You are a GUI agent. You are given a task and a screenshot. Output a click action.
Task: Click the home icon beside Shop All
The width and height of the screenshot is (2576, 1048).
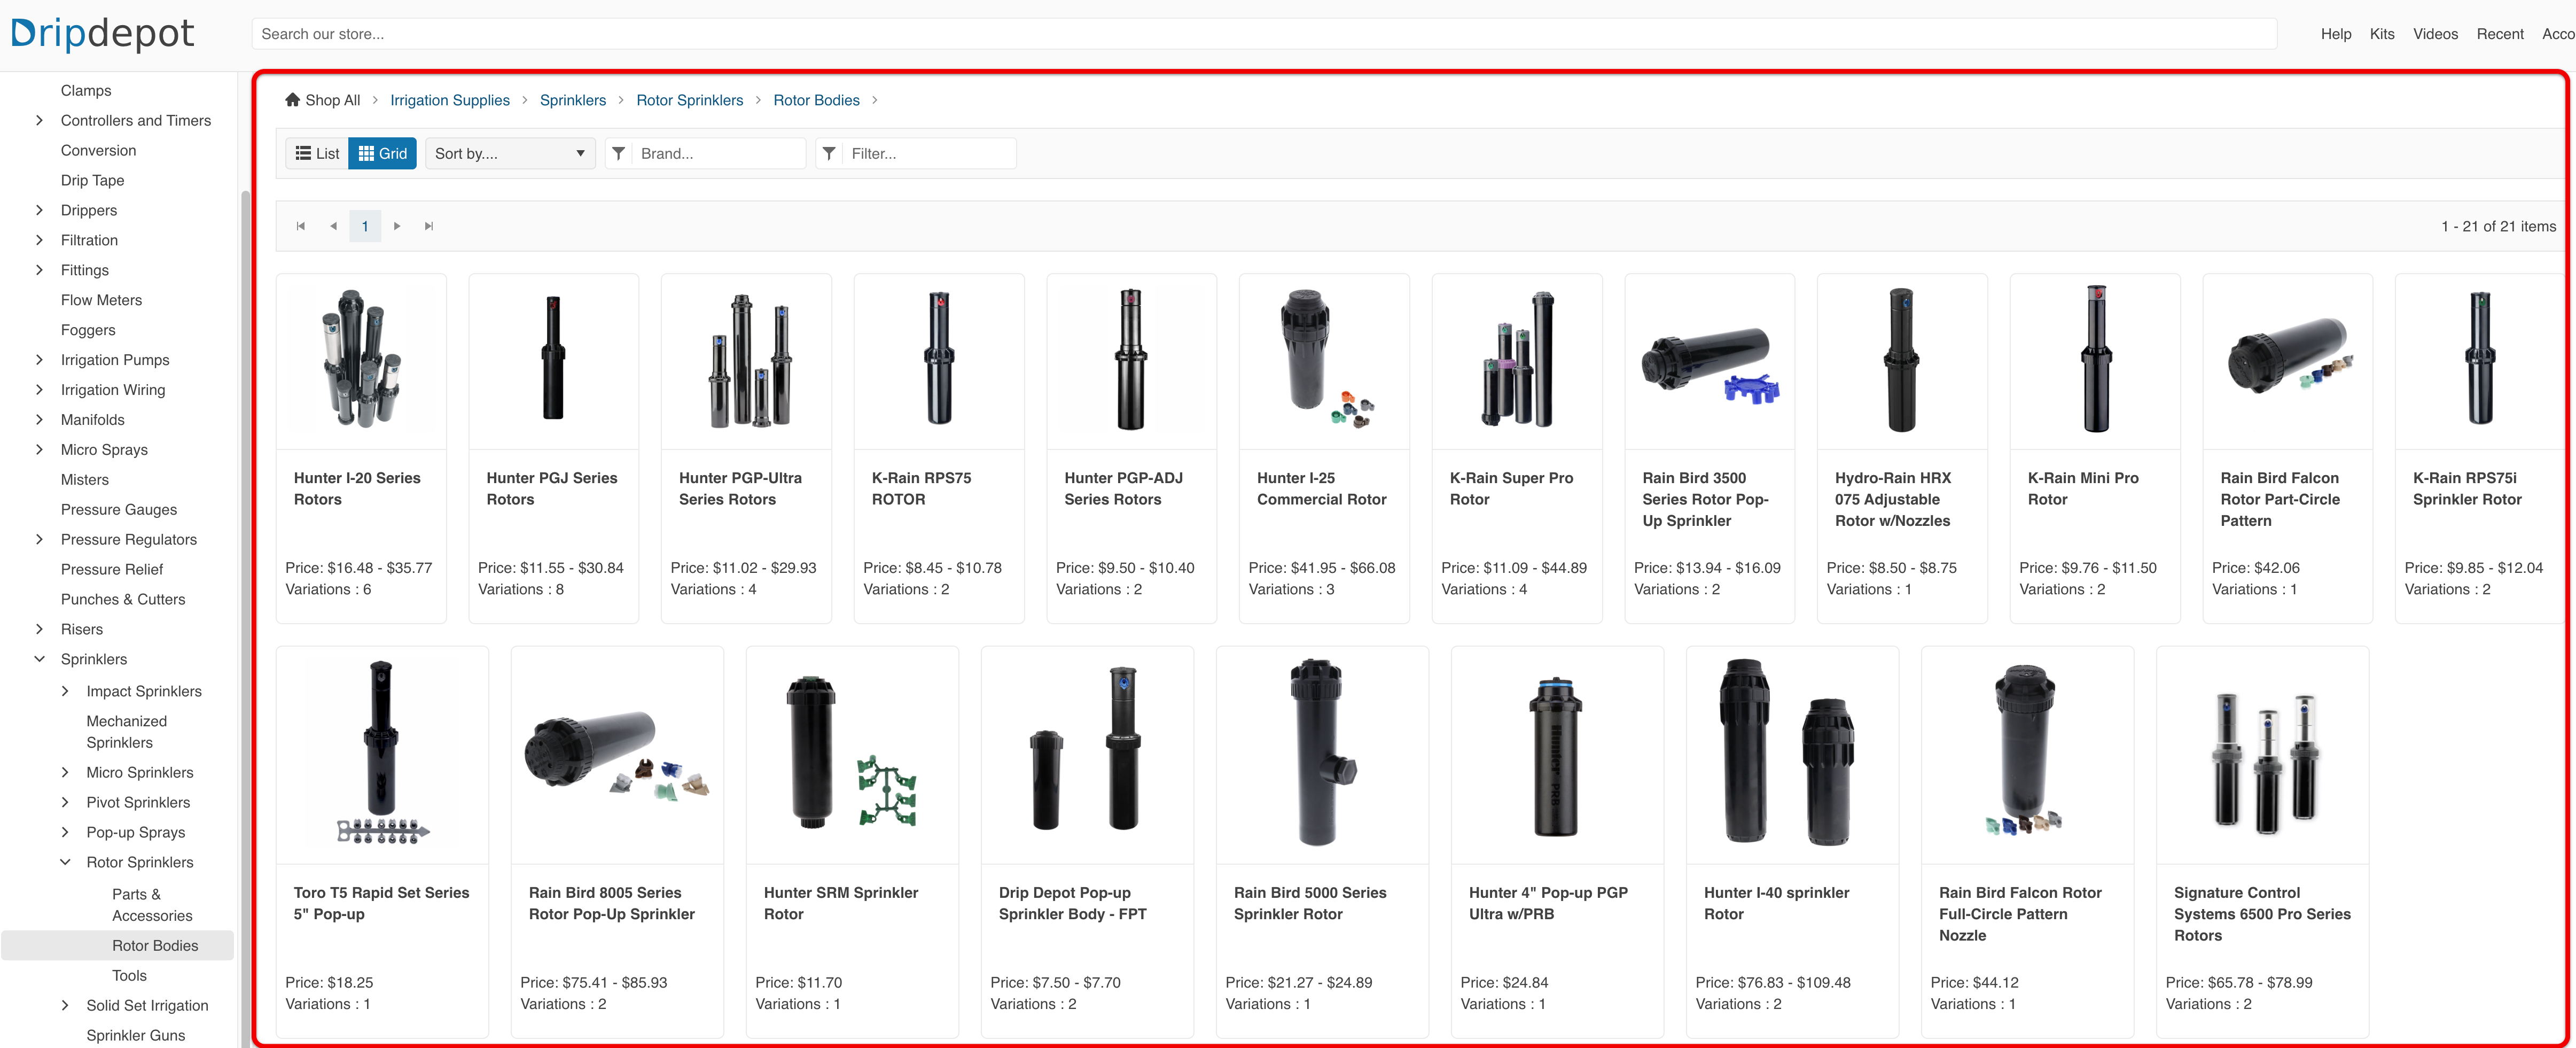(292, 100)
